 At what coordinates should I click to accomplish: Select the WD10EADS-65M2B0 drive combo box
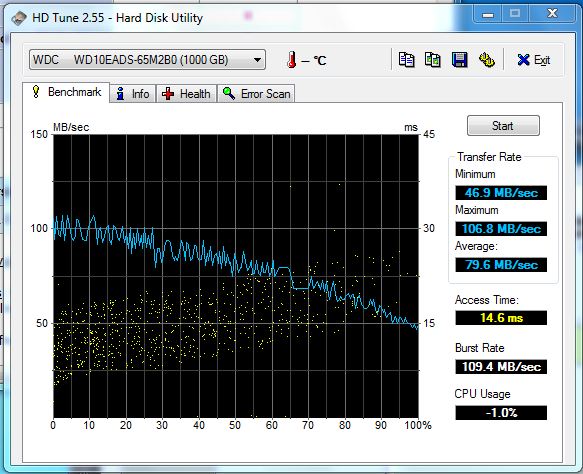pos(147,59)
